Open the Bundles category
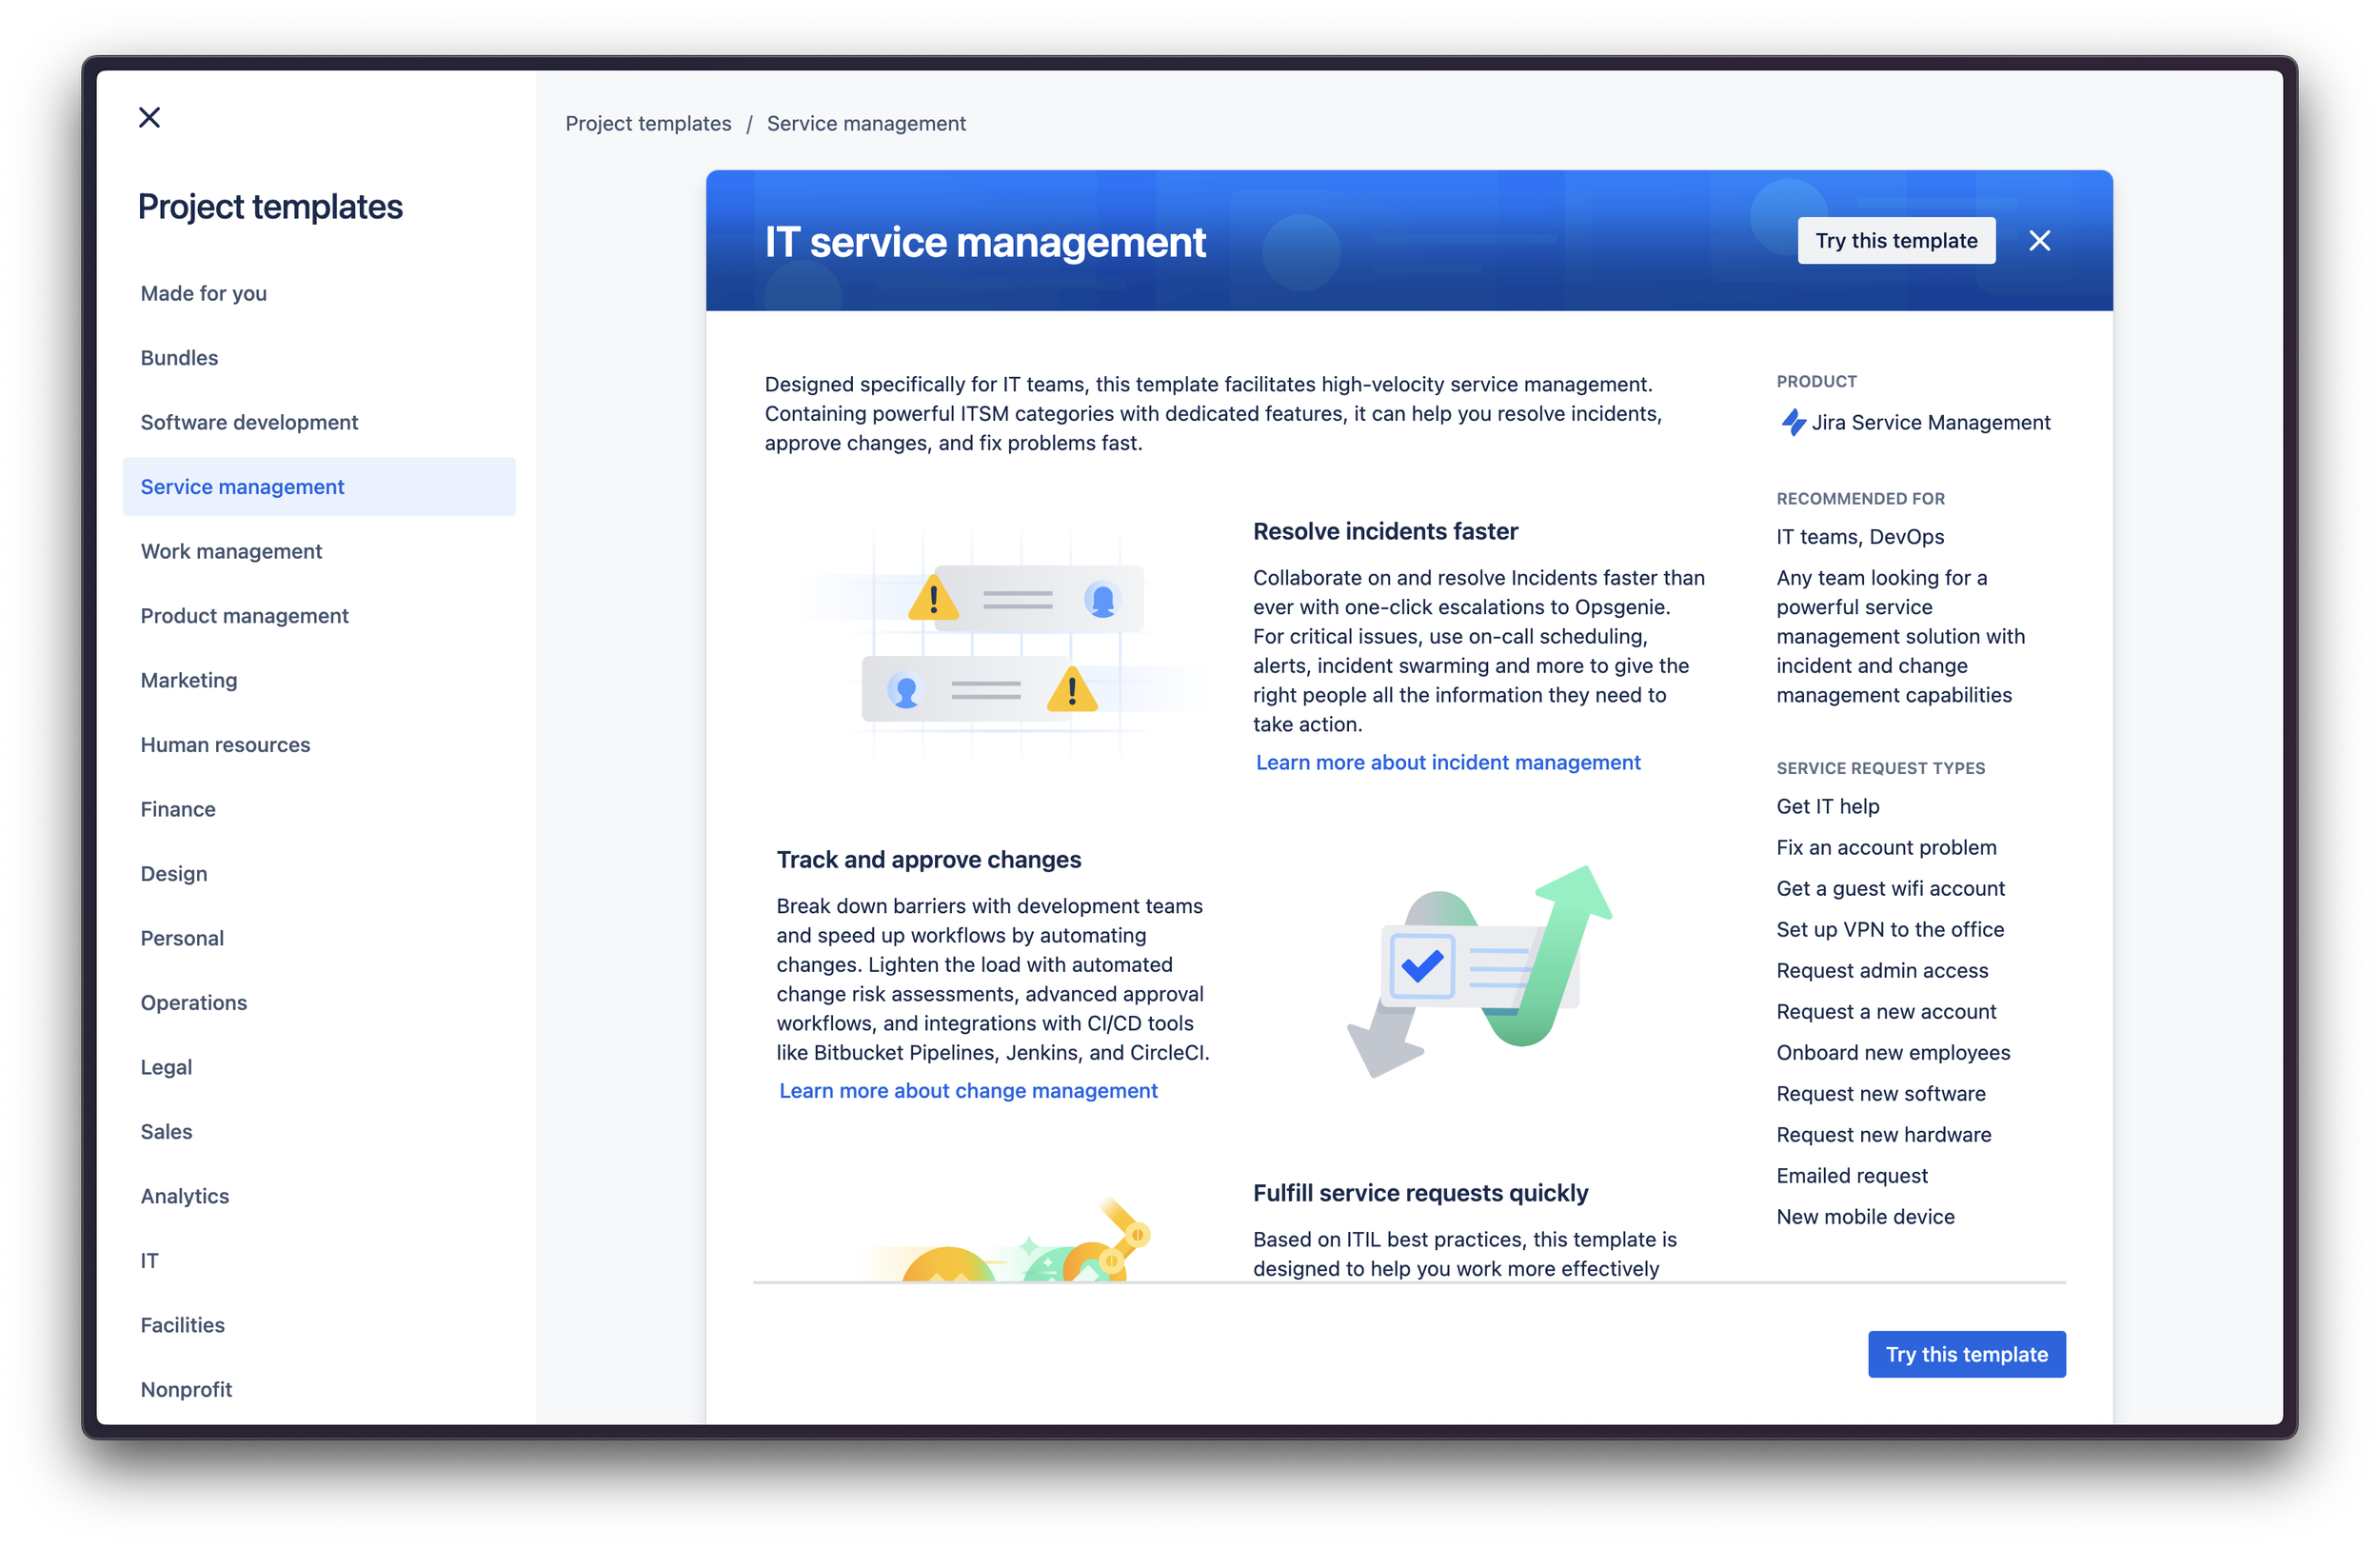 [x=179, y=358]
